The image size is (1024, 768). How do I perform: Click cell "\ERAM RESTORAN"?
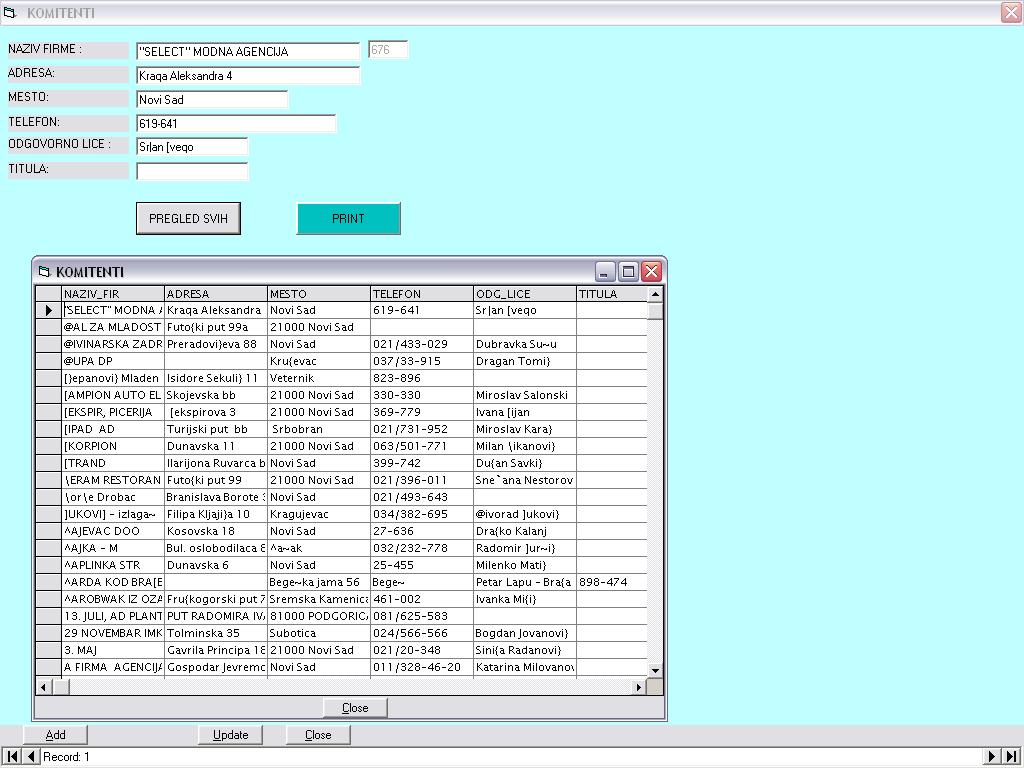click(x=112, y=480)
